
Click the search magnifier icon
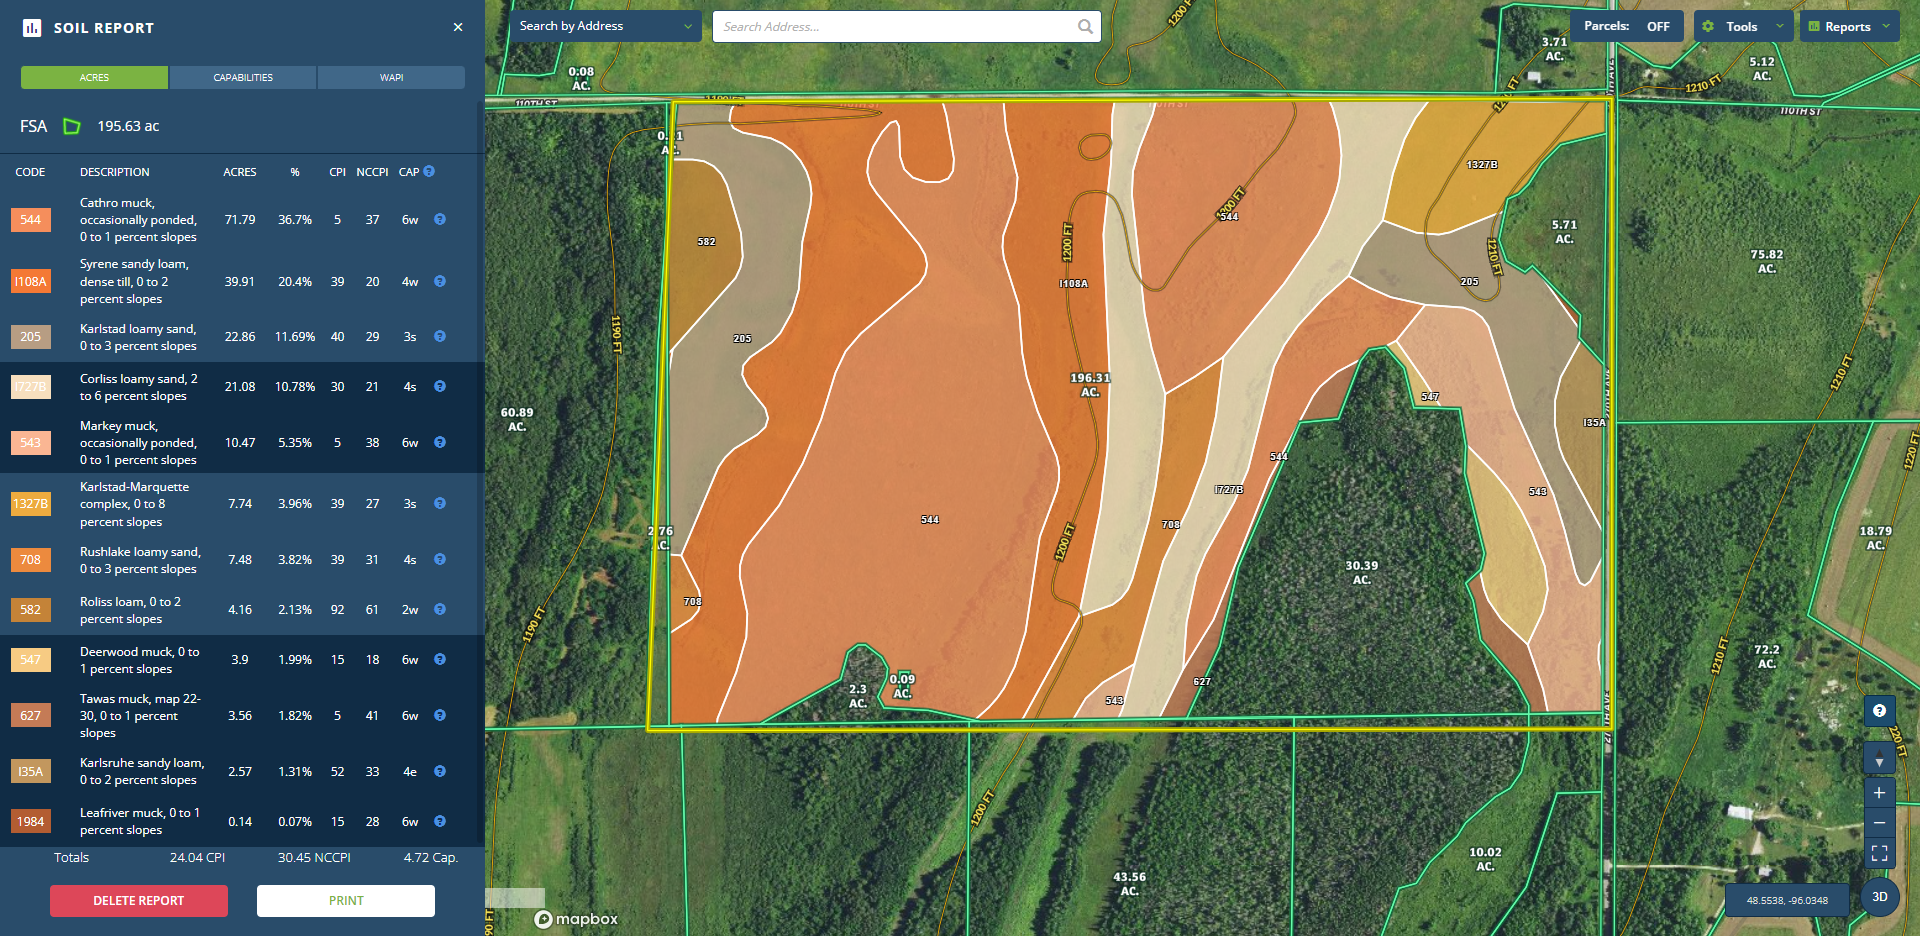coord(1085,27)
